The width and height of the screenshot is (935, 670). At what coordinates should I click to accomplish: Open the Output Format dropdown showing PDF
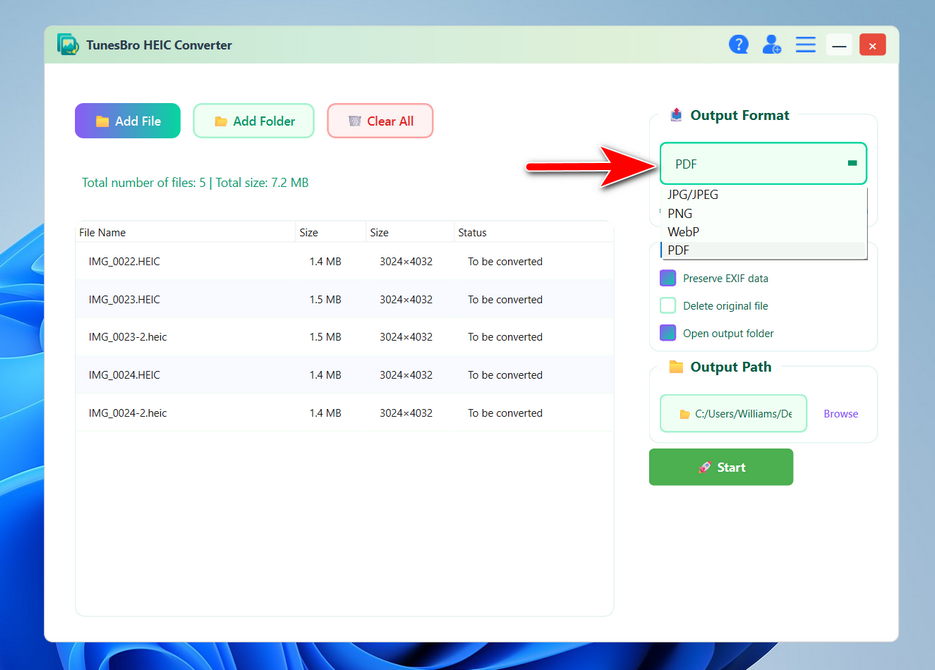[763, 164]
